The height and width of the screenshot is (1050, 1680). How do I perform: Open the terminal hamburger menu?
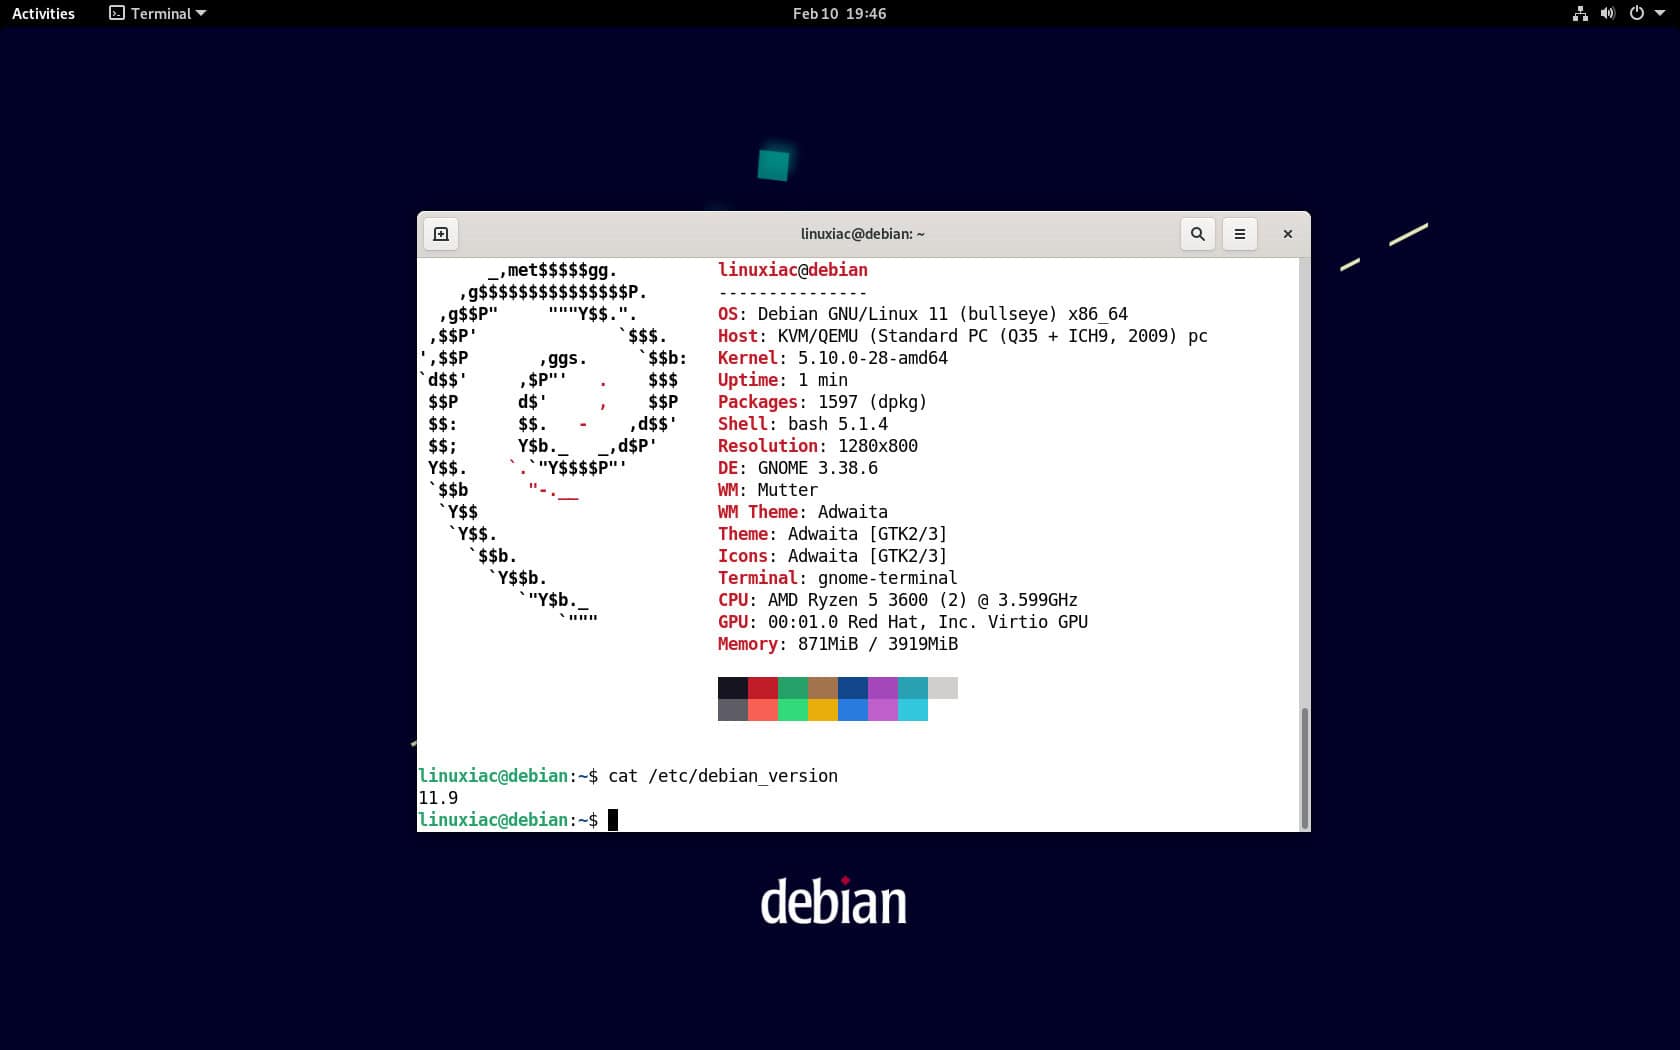1240,233
